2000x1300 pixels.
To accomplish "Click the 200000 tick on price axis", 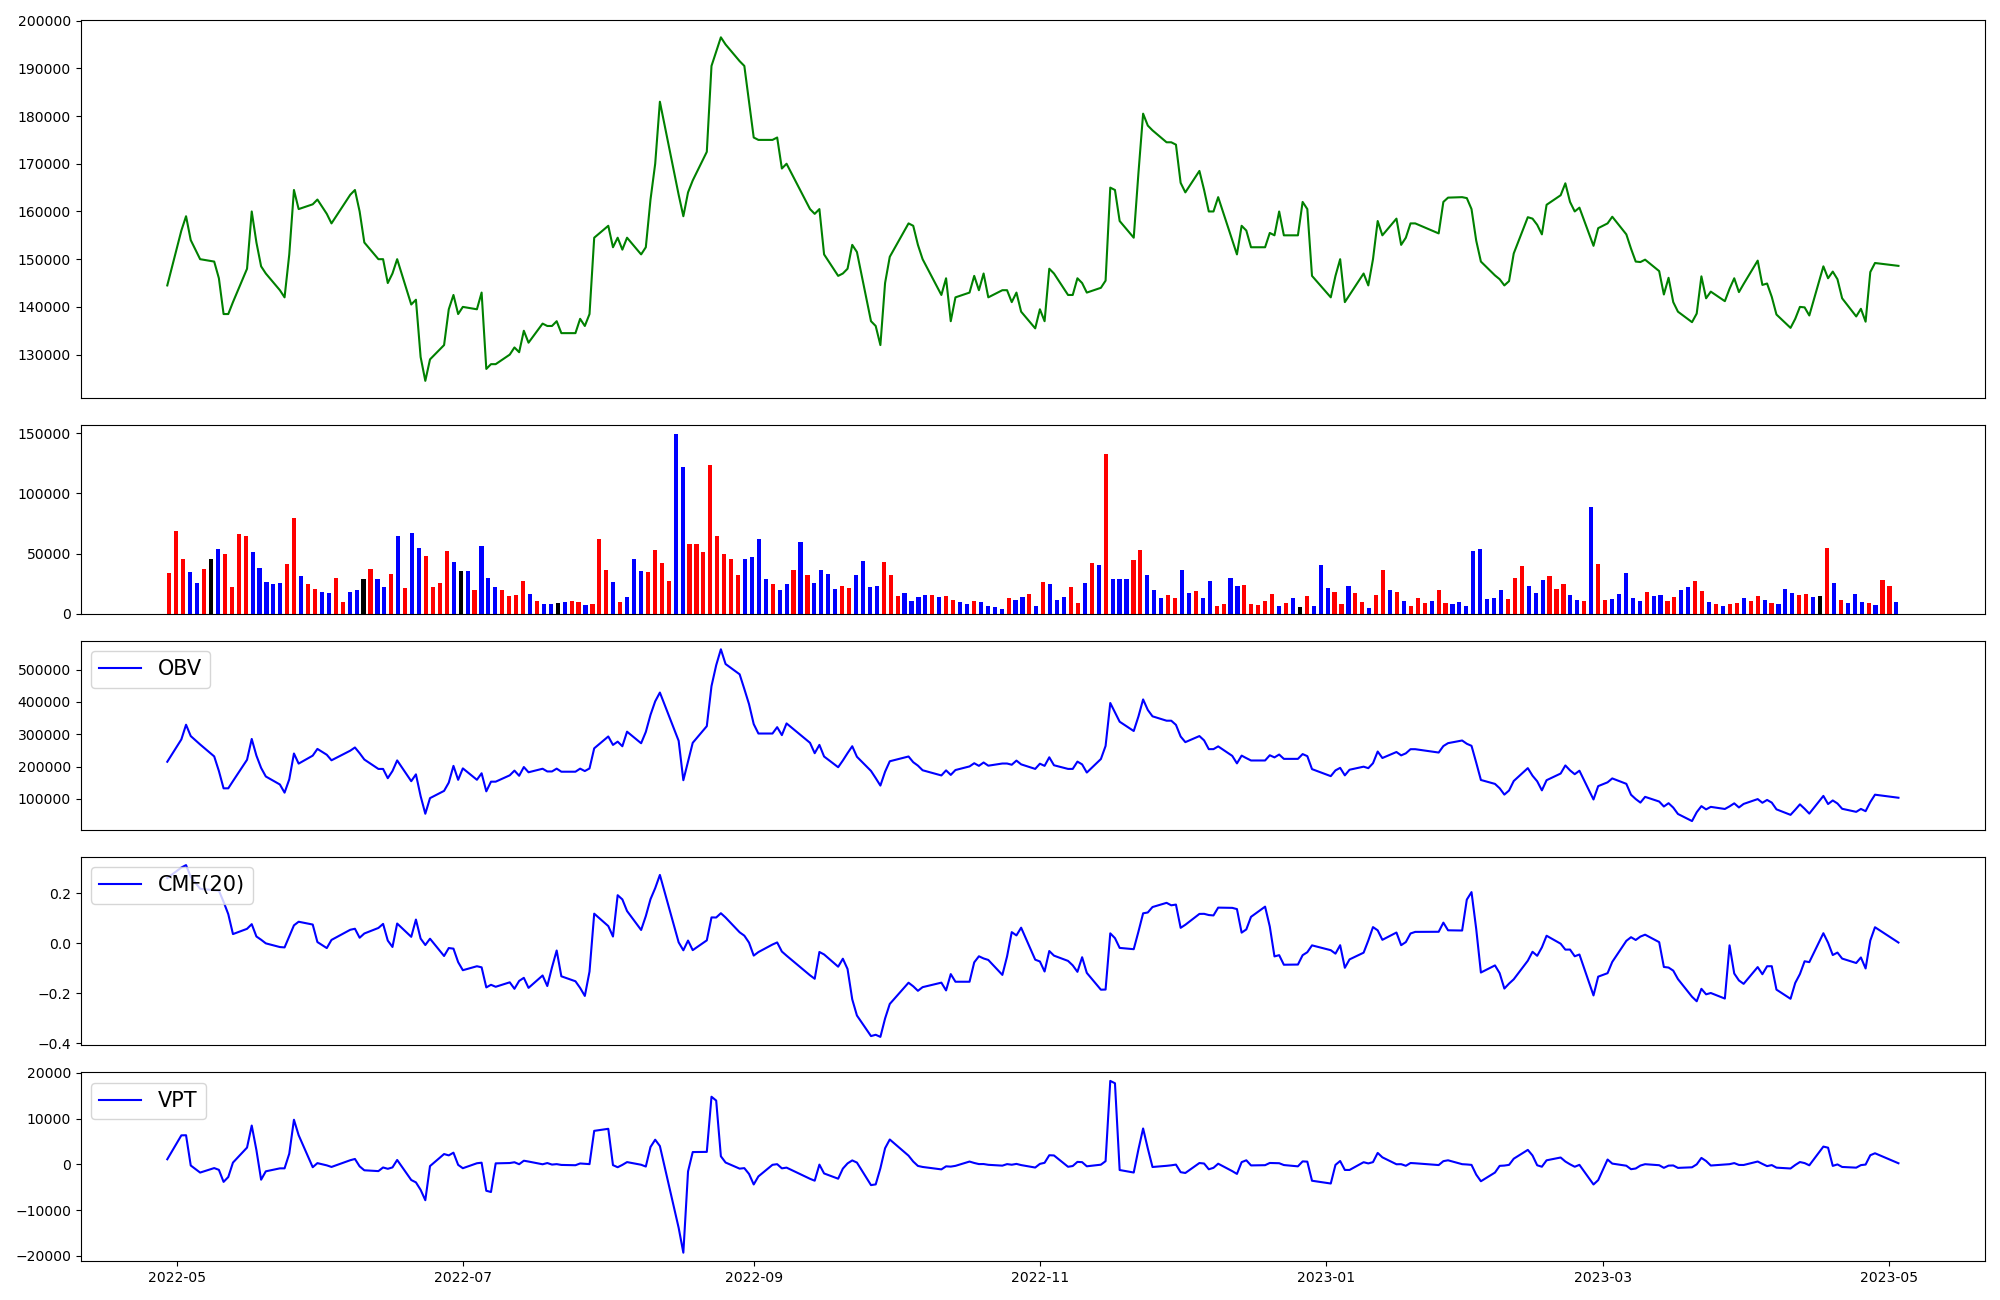I will coord(44,21).
